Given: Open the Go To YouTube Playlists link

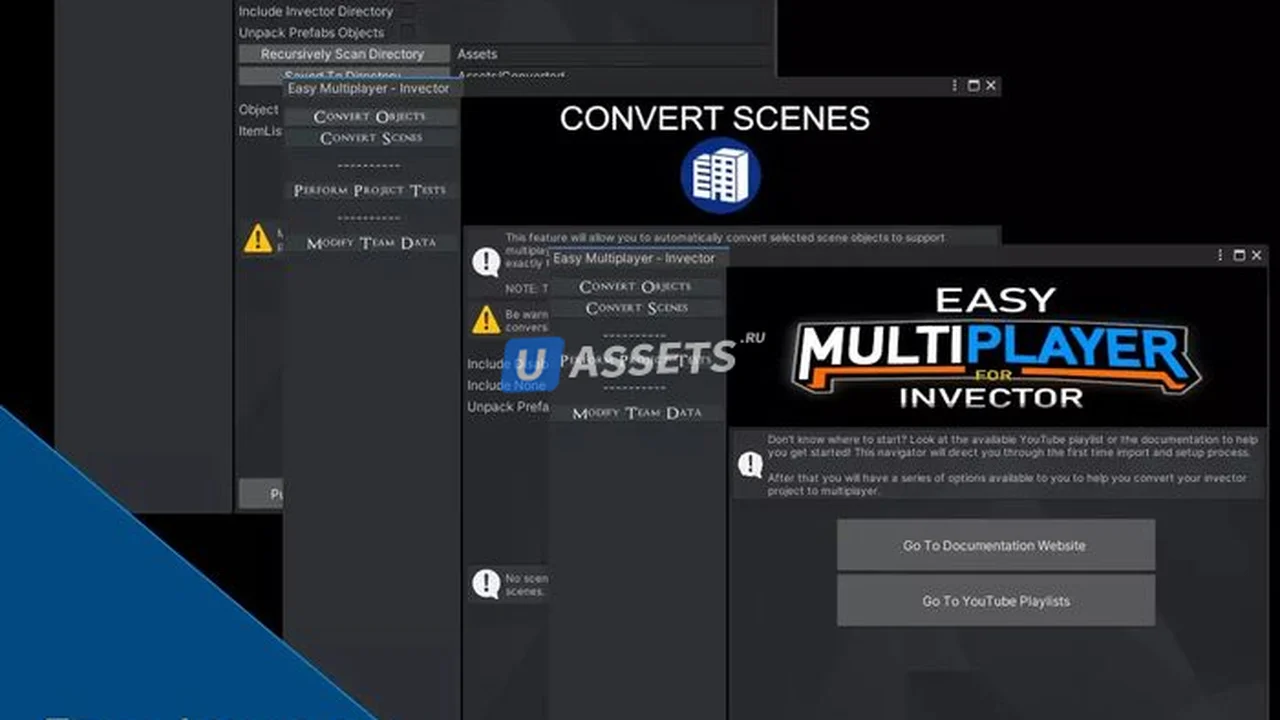Looking at the screenshot, I should [995, 601].
